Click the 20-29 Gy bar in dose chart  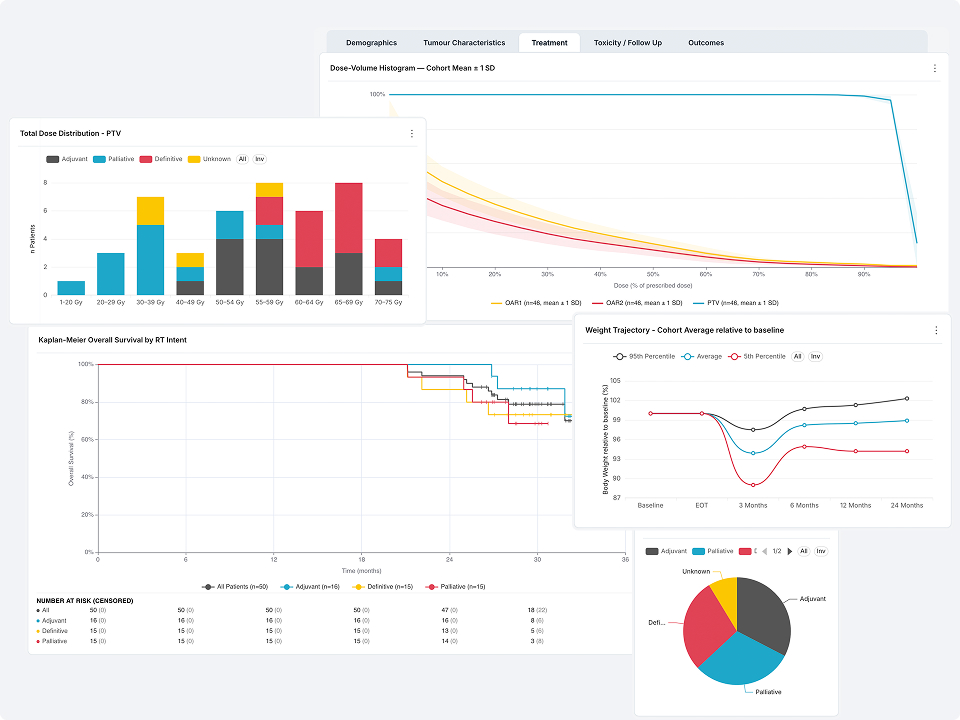[110, 274]
